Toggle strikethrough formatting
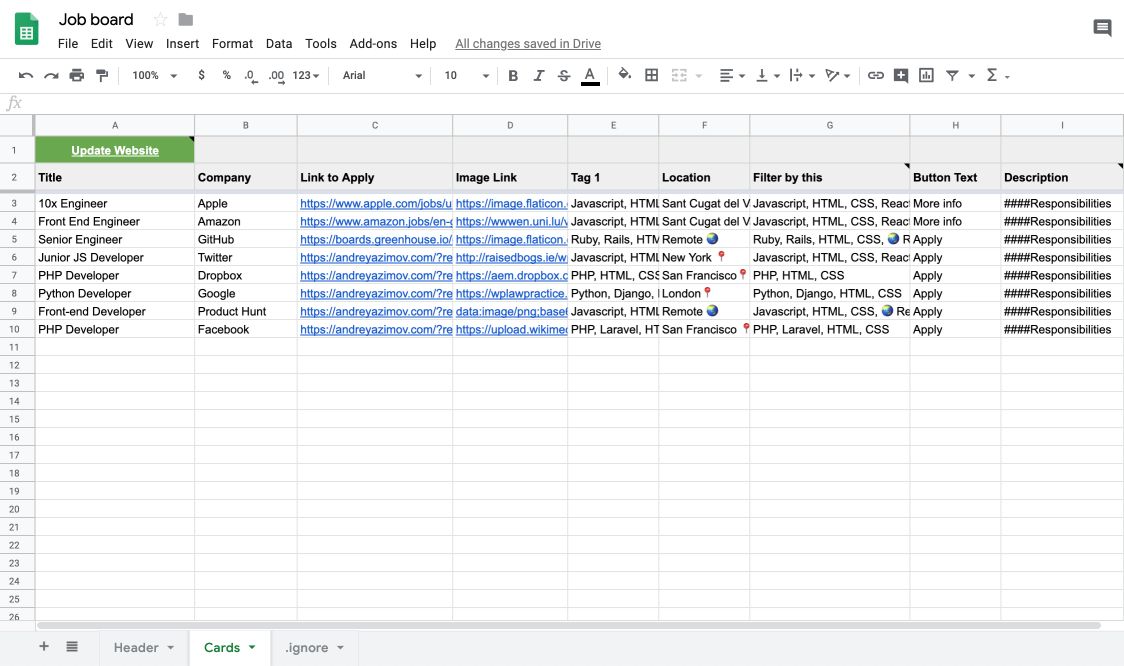This screenshot has height=666, width=1124. pos(564,76)
